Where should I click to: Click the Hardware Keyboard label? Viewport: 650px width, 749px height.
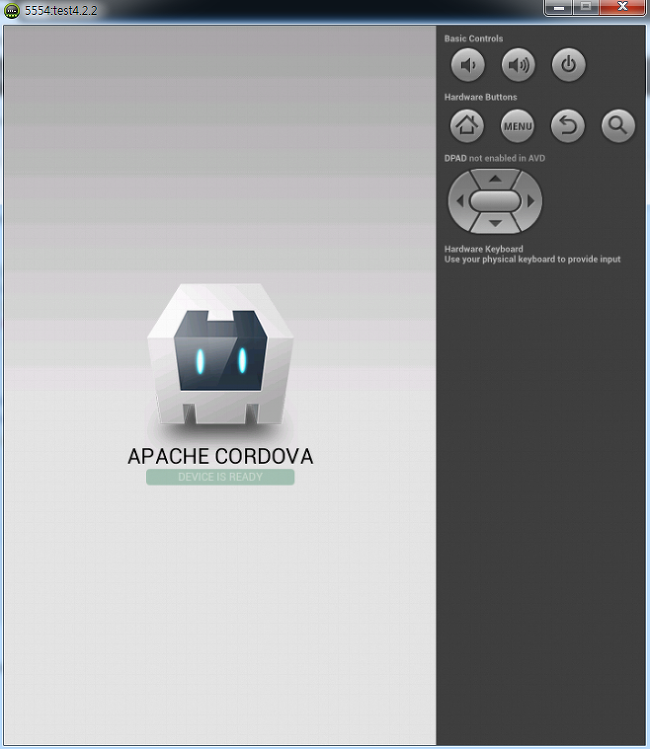click(x=483, y=249)
